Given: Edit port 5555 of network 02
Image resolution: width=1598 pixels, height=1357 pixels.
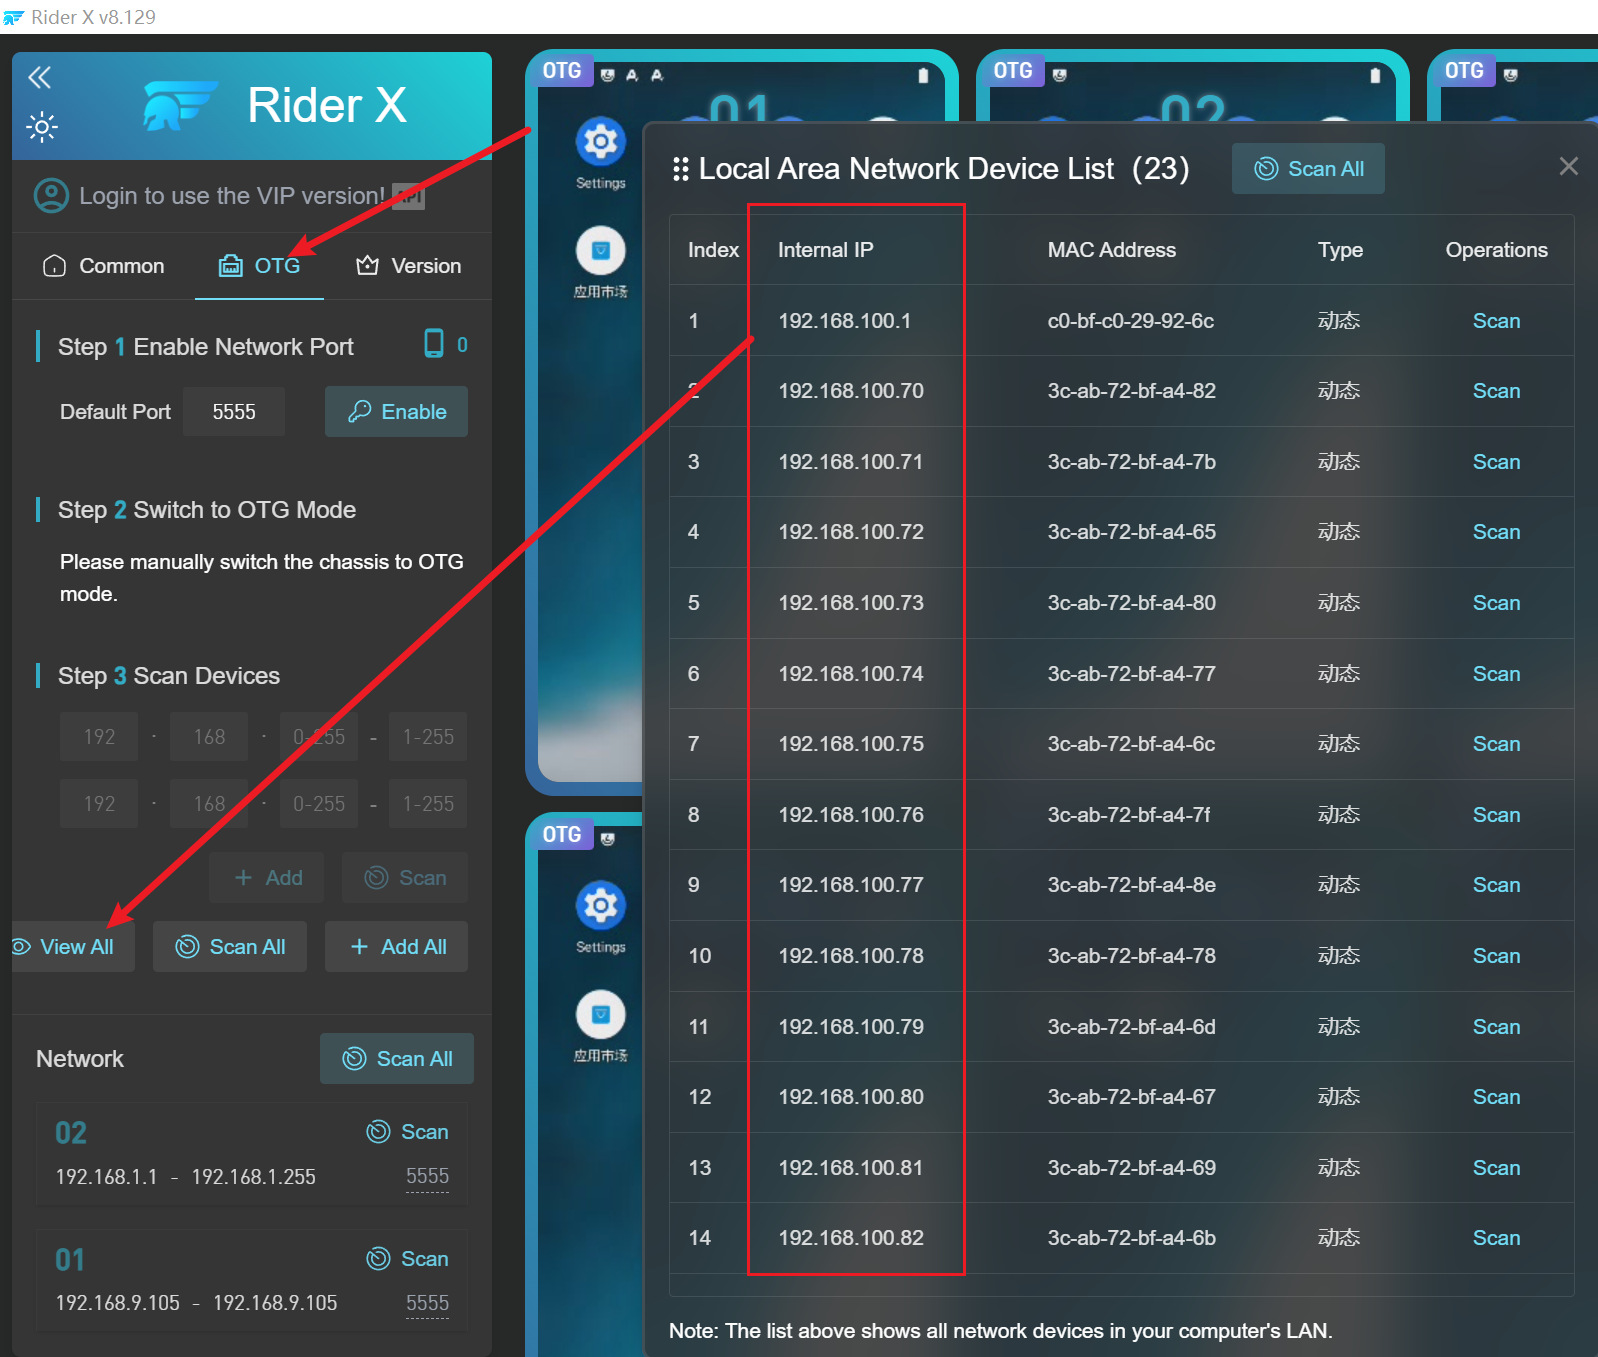Looking at the screenshot, I should pos(427,1177).
